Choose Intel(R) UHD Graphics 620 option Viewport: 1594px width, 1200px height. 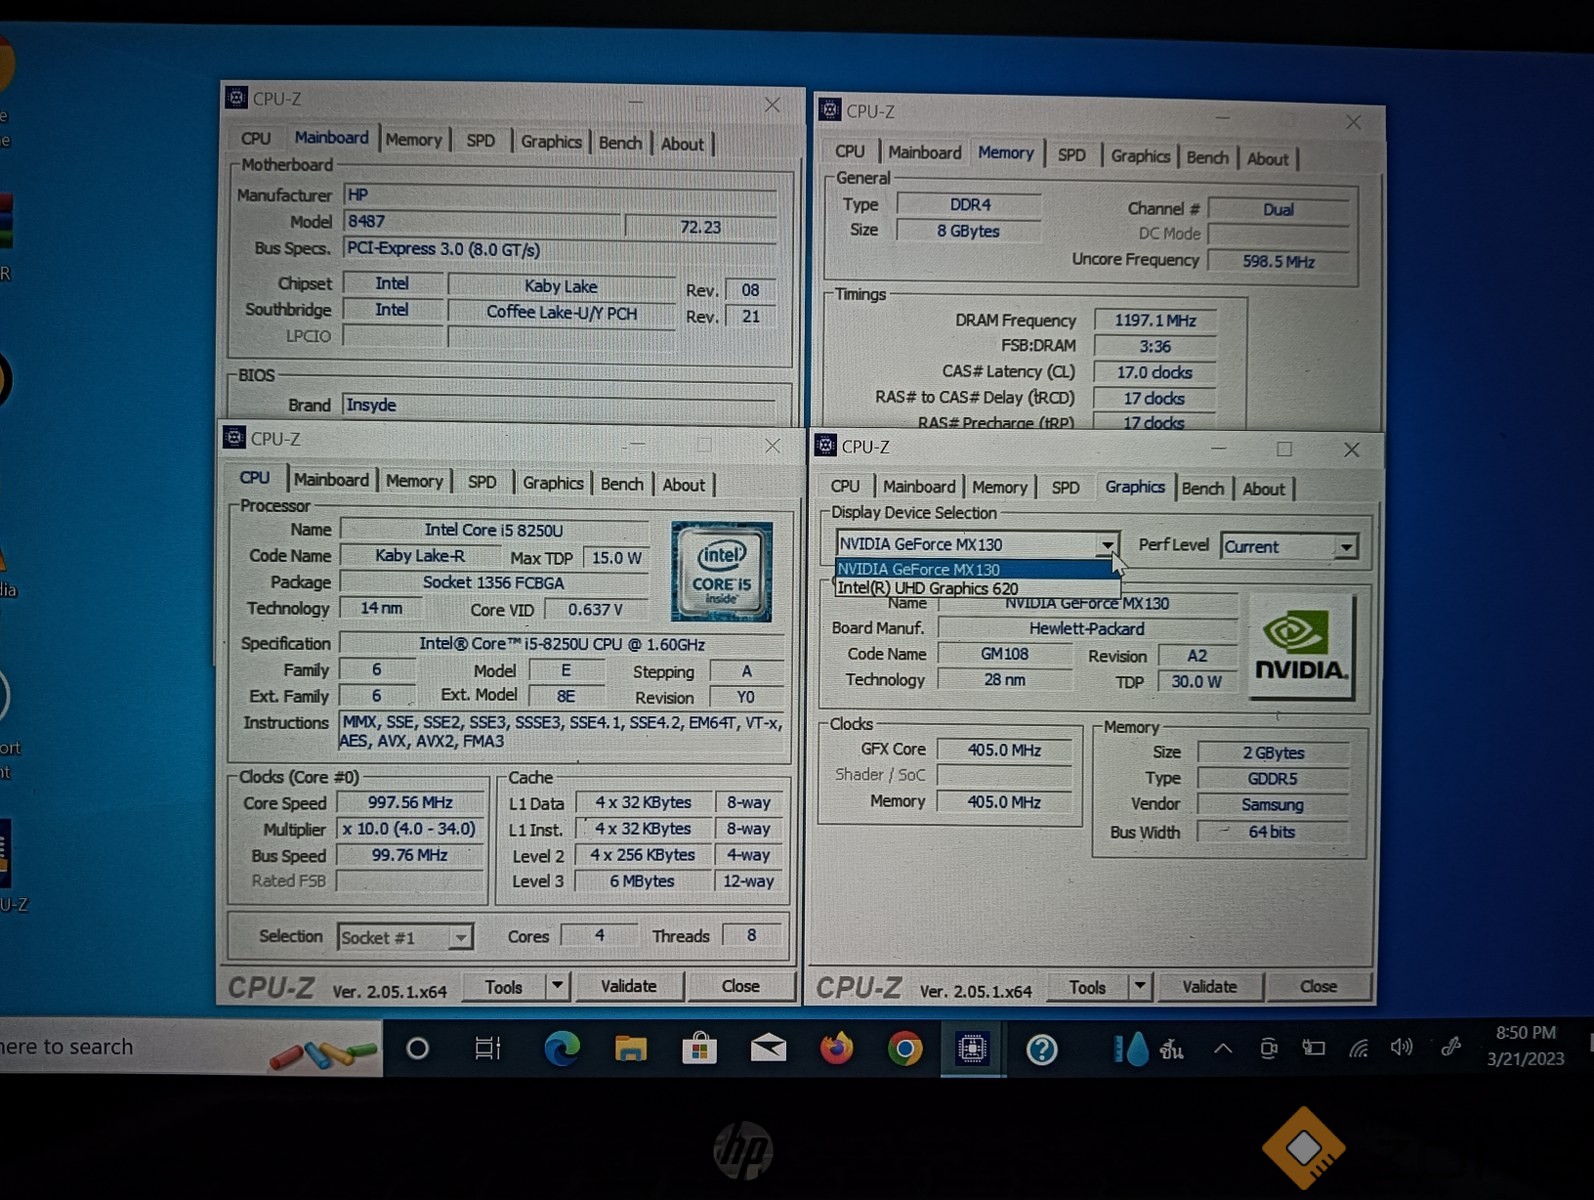tap(927, 589)
